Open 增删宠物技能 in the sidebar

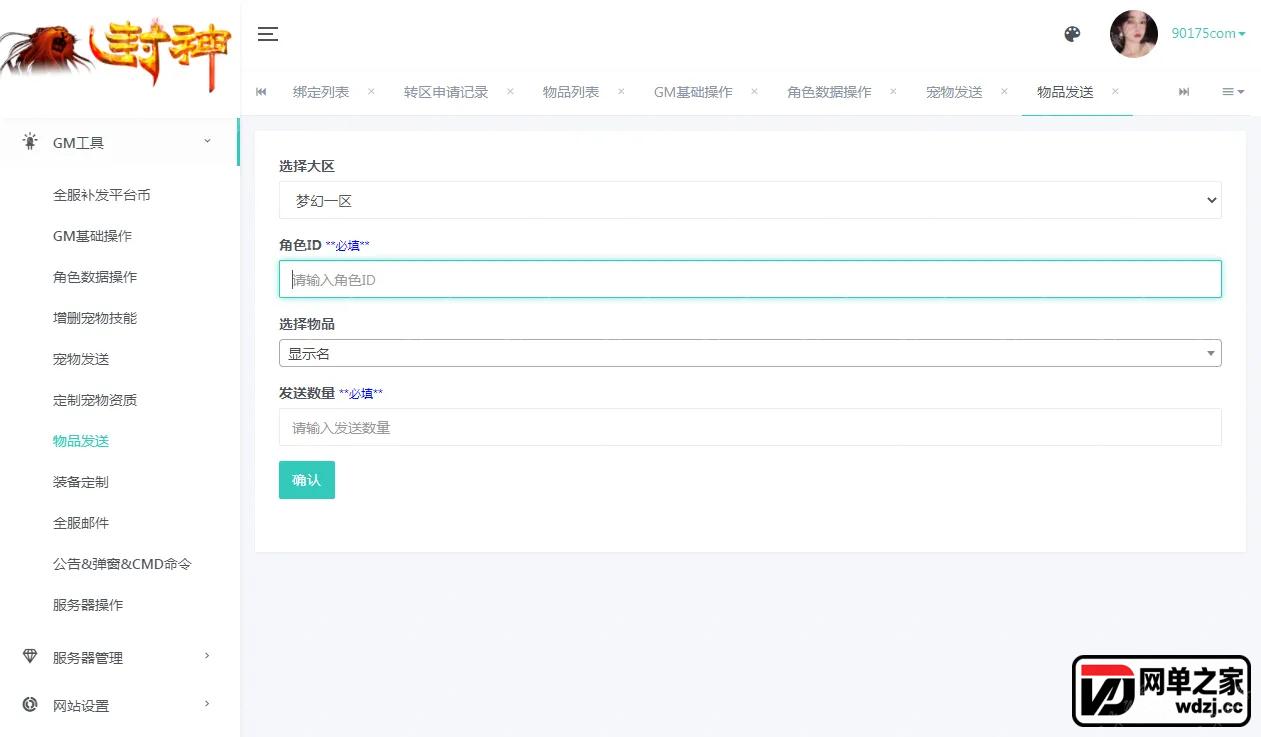95,318
